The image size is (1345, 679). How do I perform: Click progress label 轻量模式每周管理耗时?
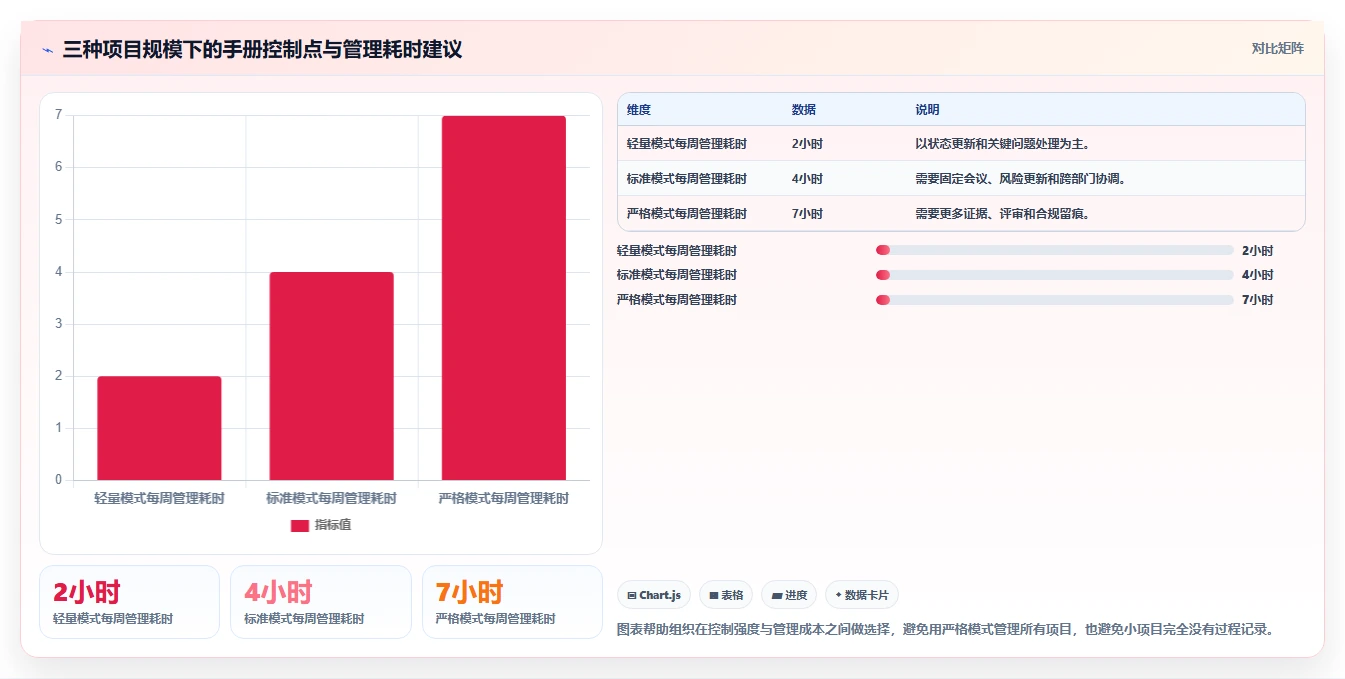(677, 251)
